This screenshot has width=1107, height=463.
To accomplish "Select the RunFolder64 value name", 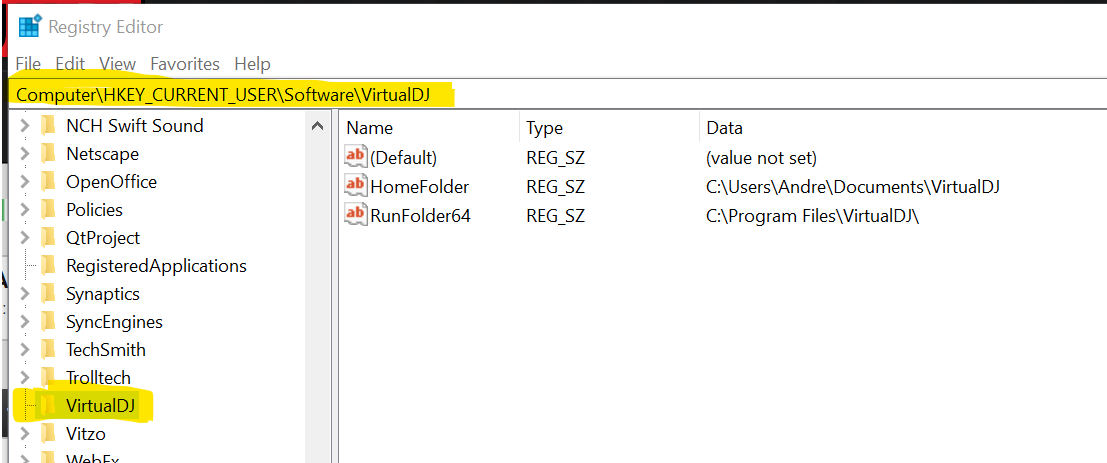I will tap(421, 216).
